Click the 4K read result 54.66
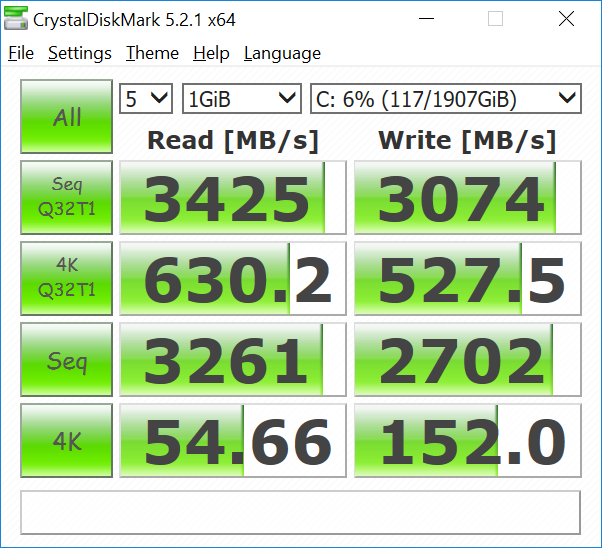The width and height of the screenshot is (602, 548). point(233,440)
